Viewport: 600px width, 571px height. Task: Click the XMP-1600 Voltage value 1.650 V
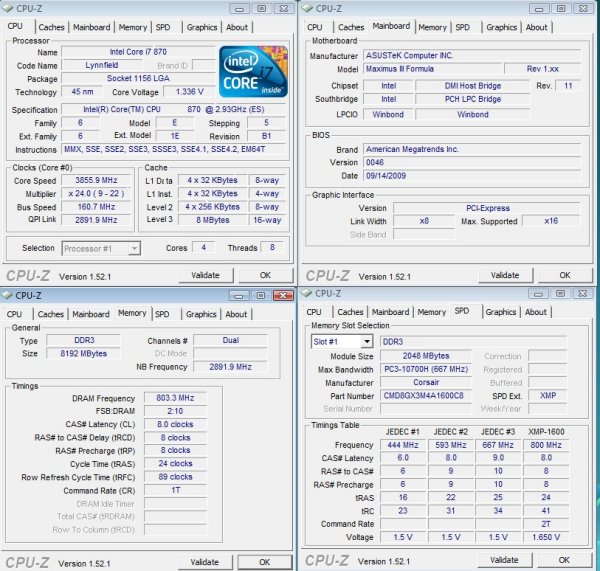coord(546,537)
